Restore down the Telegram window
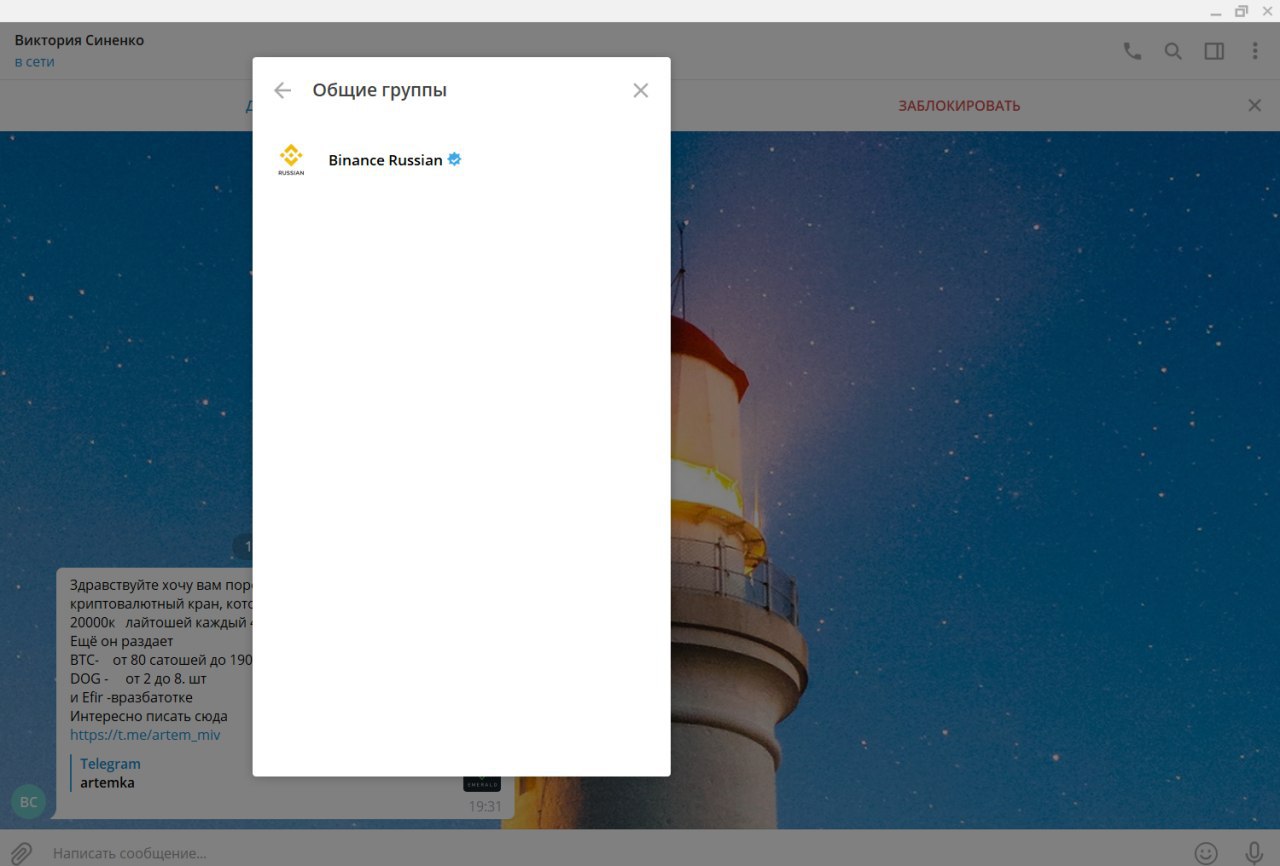 tap(1241, 11)
